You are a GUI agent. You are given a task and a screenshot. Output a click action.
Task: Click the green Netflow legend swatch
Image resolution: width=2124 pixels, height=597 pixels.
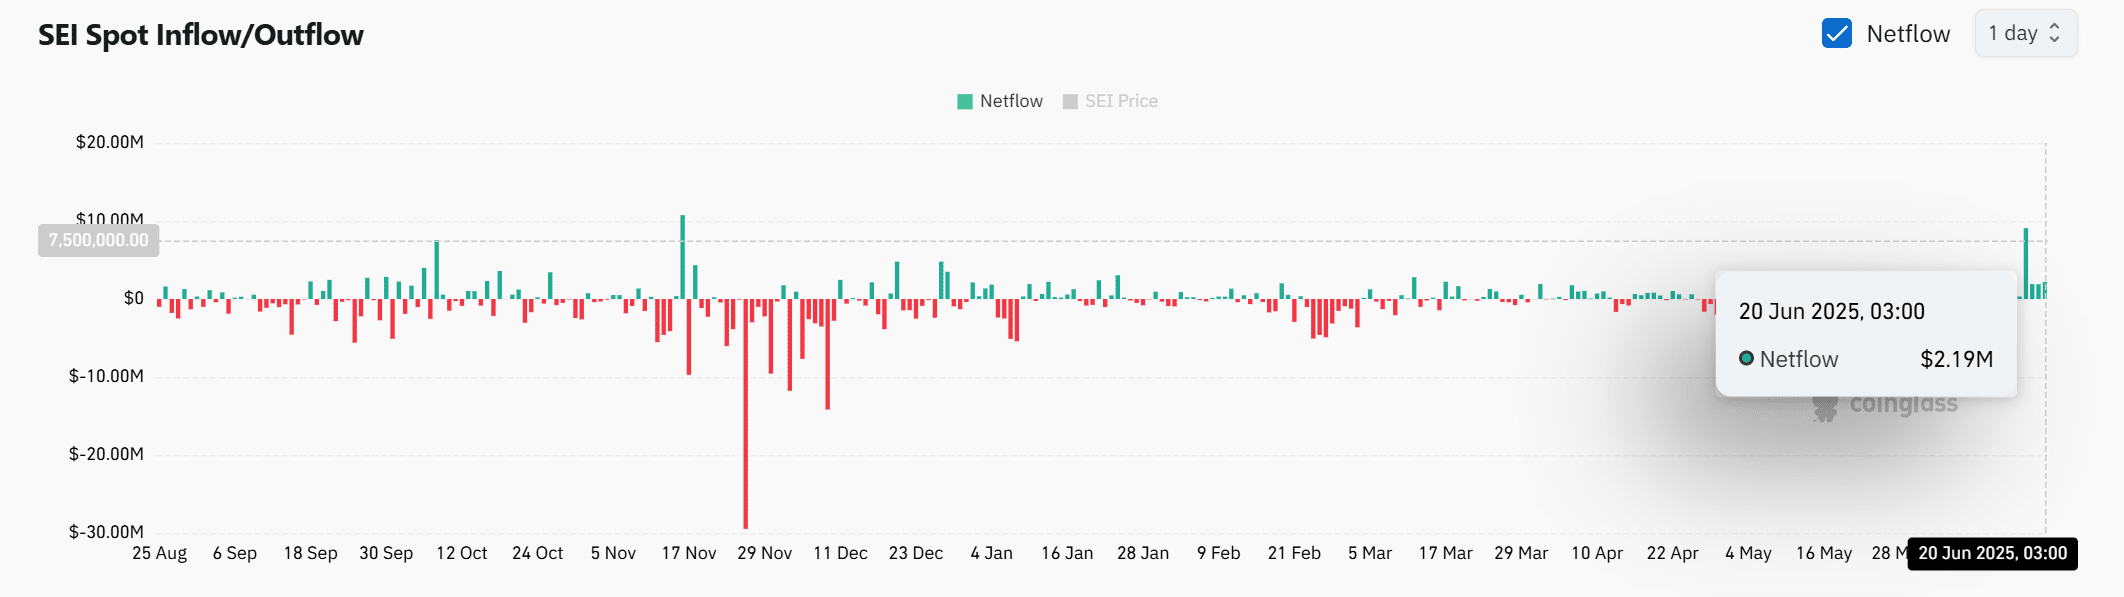point(965,102)
